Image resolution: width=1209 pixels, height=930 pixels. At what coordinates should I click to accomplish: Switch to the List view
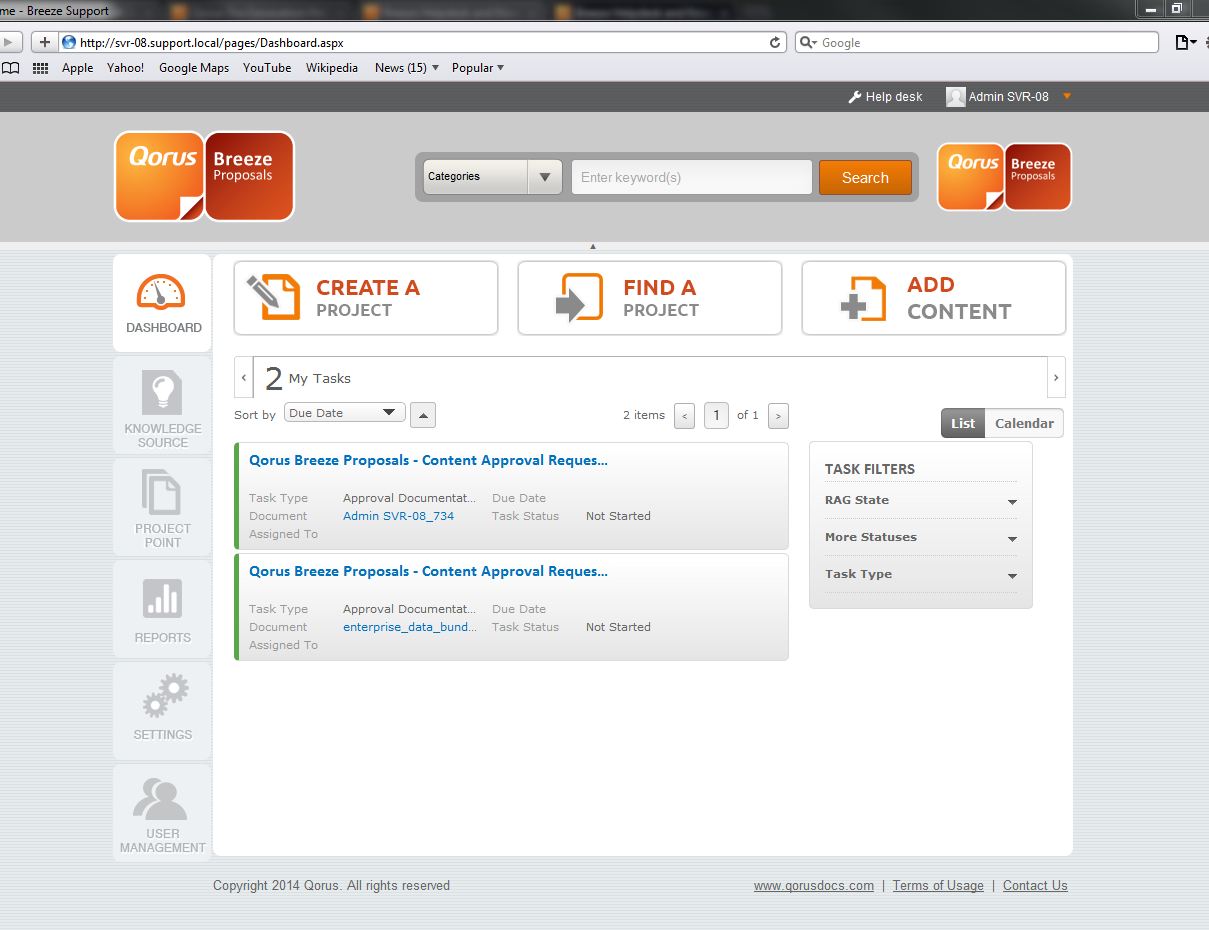pyautogui.click(x=963, y=423)
